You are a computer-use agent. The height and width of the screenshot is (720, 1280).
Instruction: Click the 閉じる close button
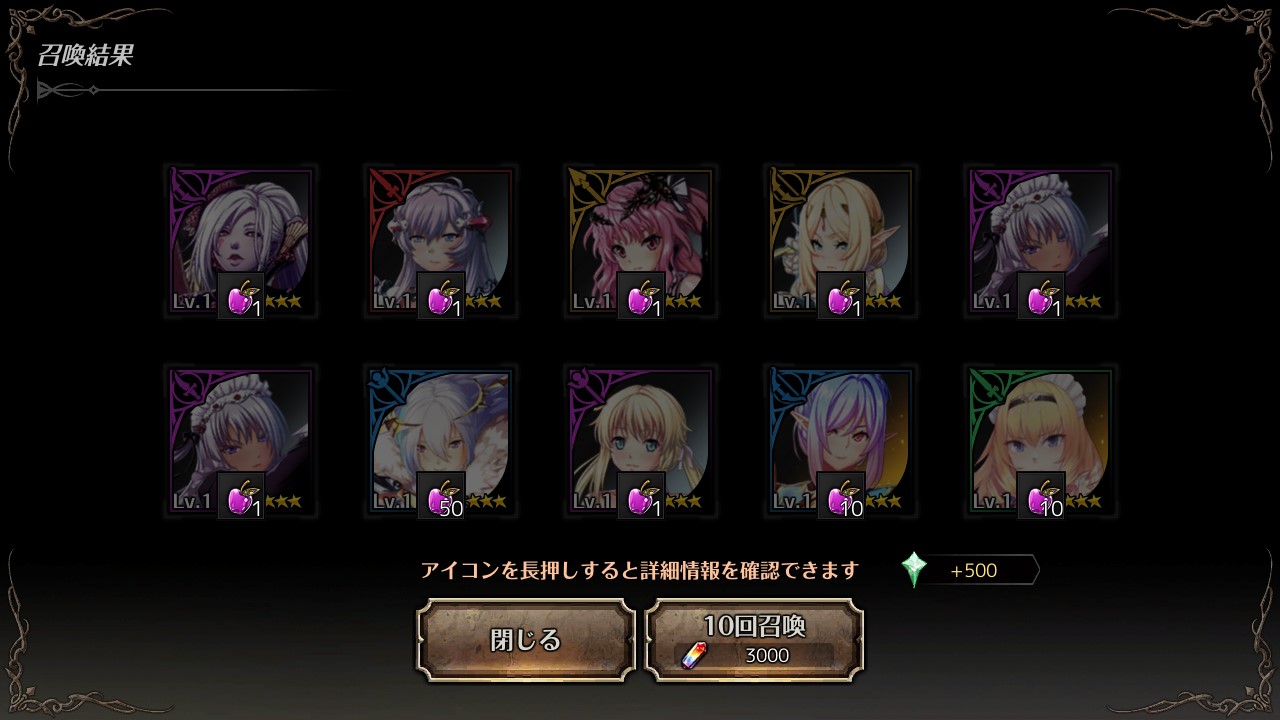526,640
